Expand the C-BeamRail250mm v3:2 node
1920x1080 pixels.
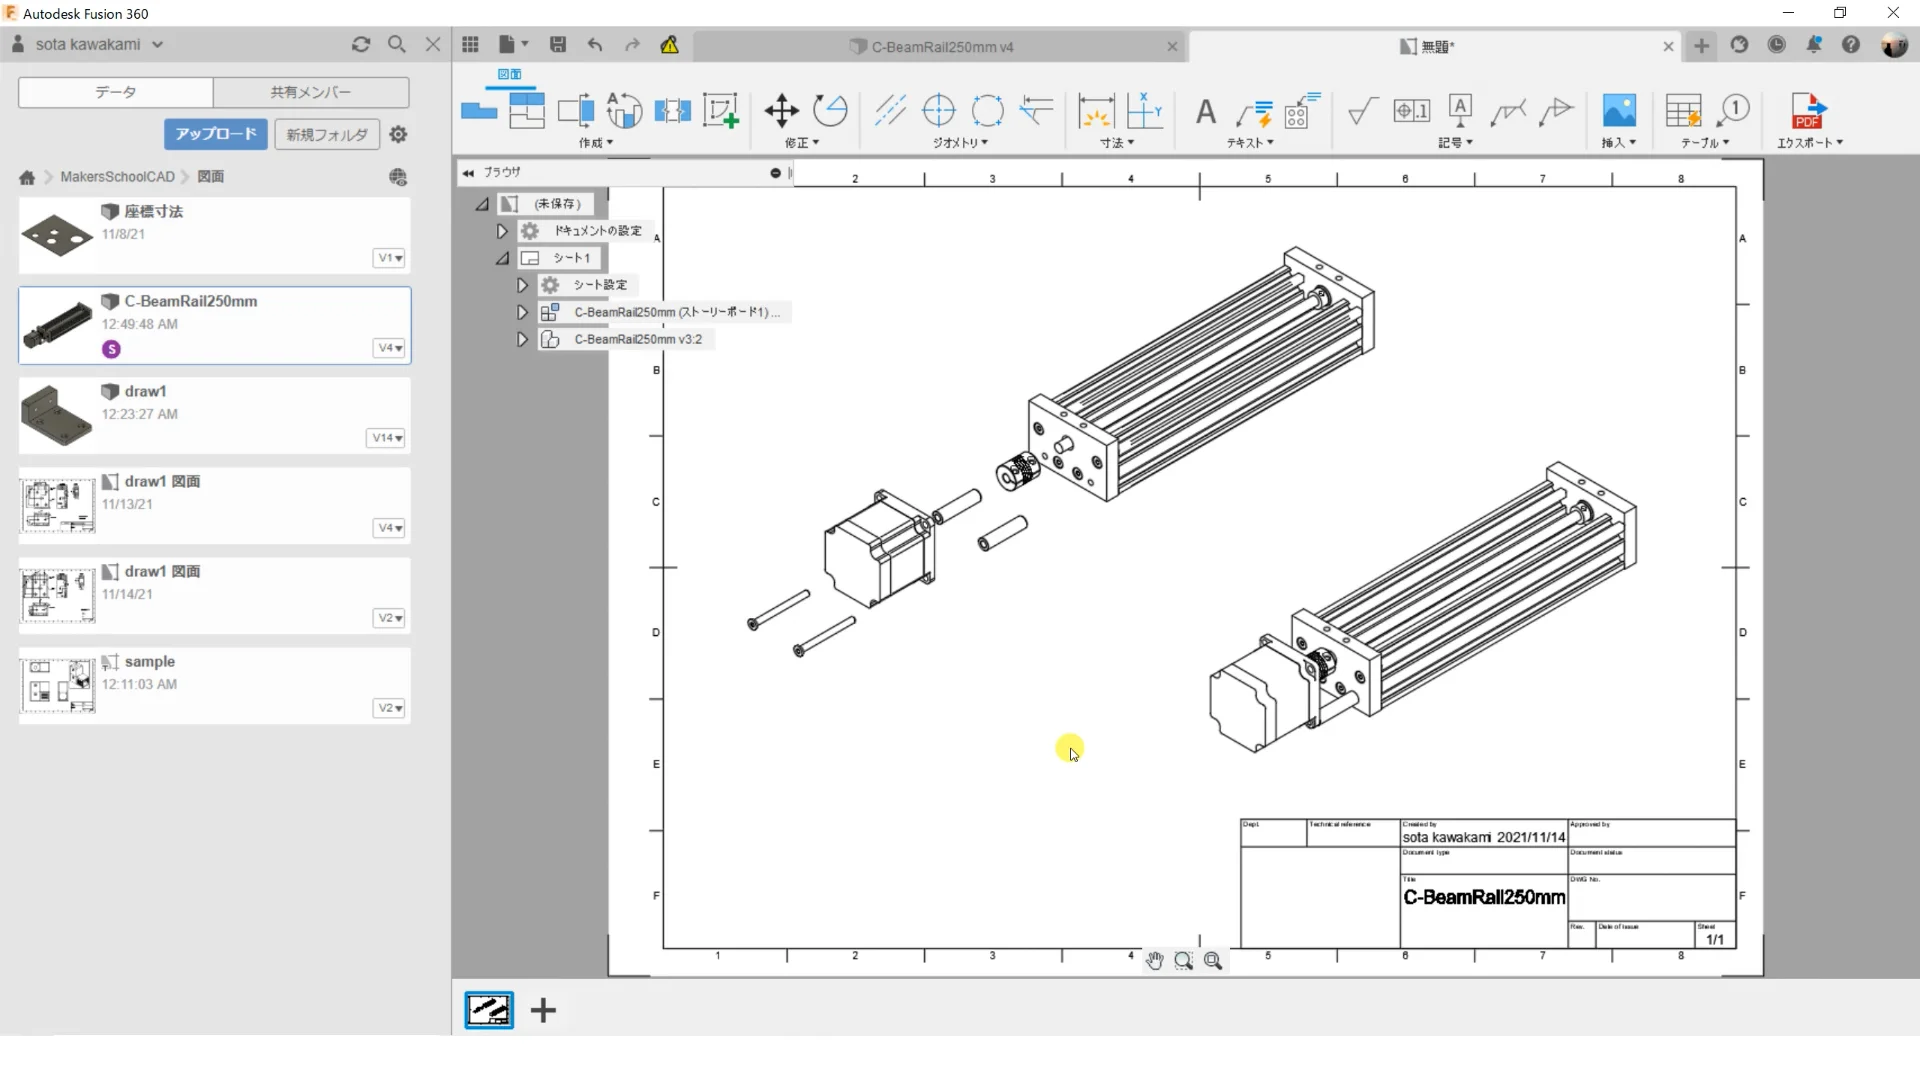tap(522, 339)
